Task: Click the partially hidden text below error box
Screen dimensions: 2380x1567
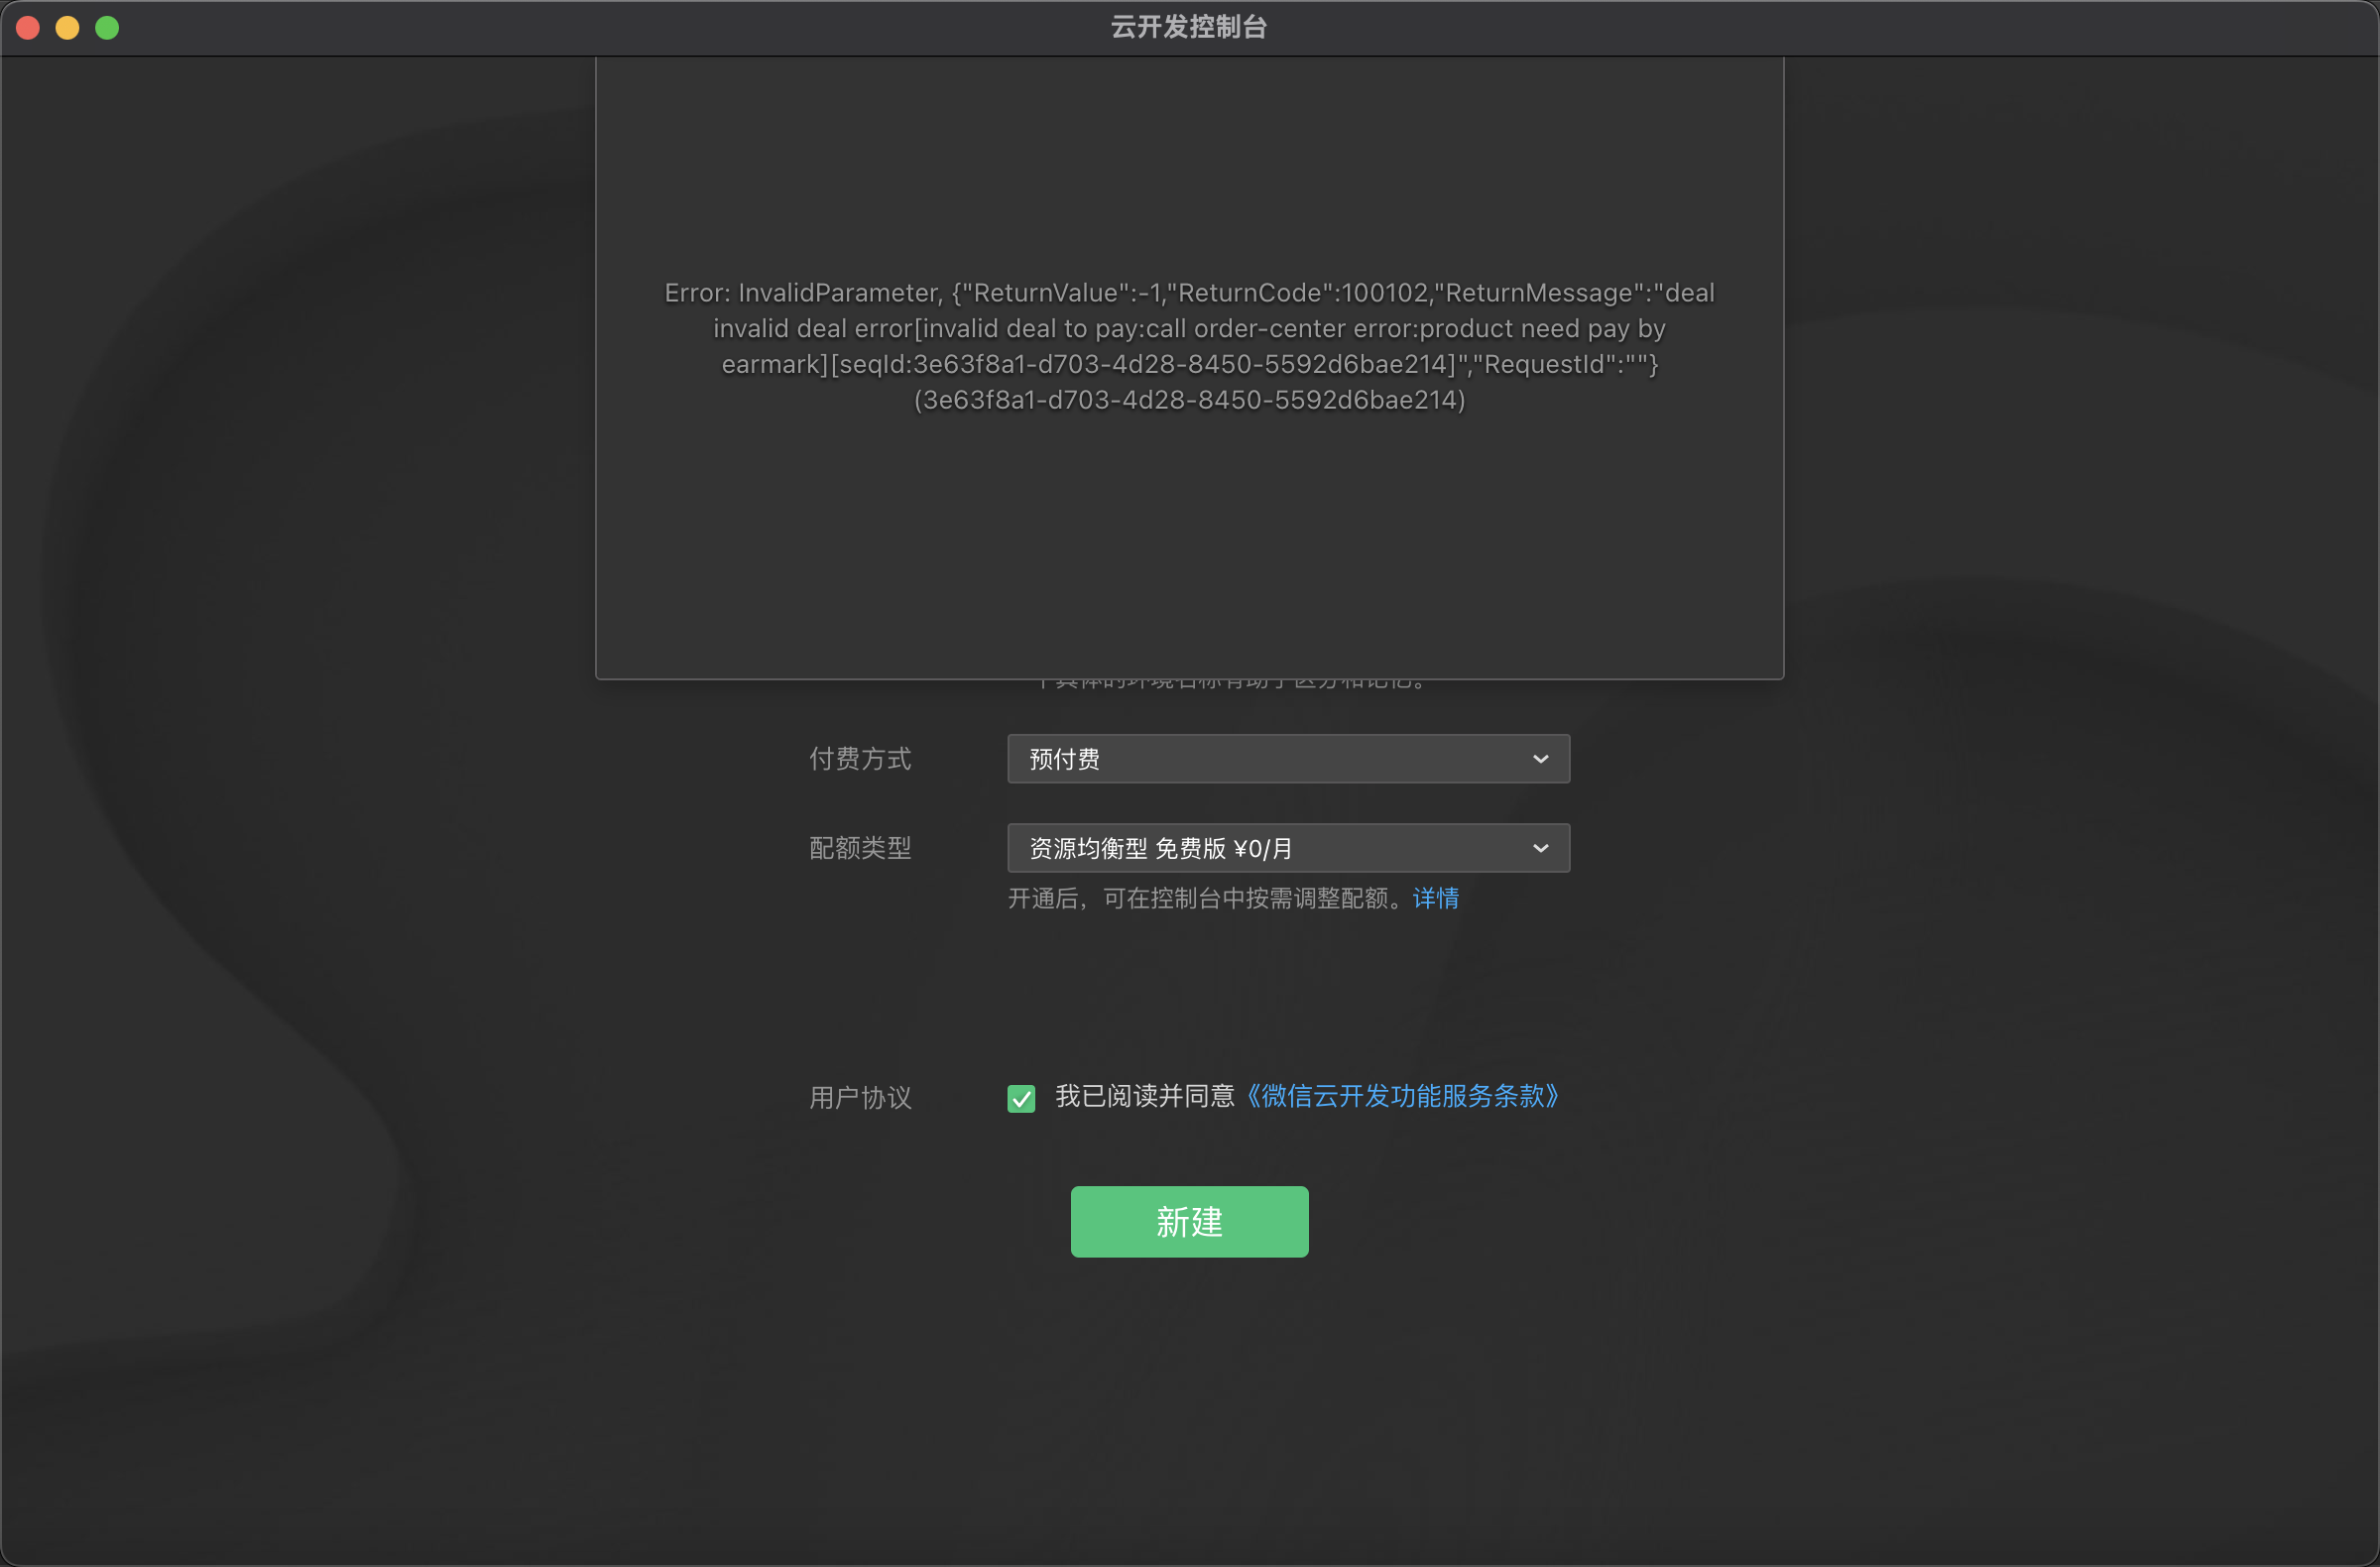Action: tap(1230, 683)
